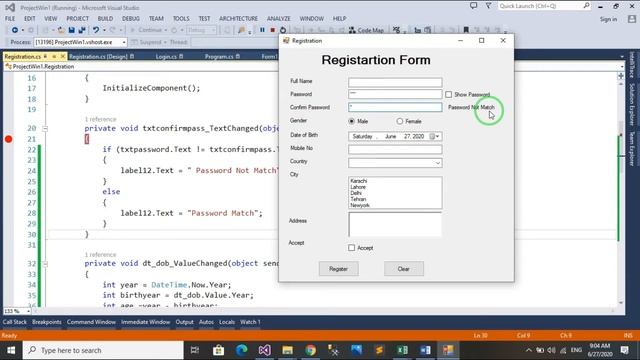Tick the Show Password checkbox

[x=449, y=94]
